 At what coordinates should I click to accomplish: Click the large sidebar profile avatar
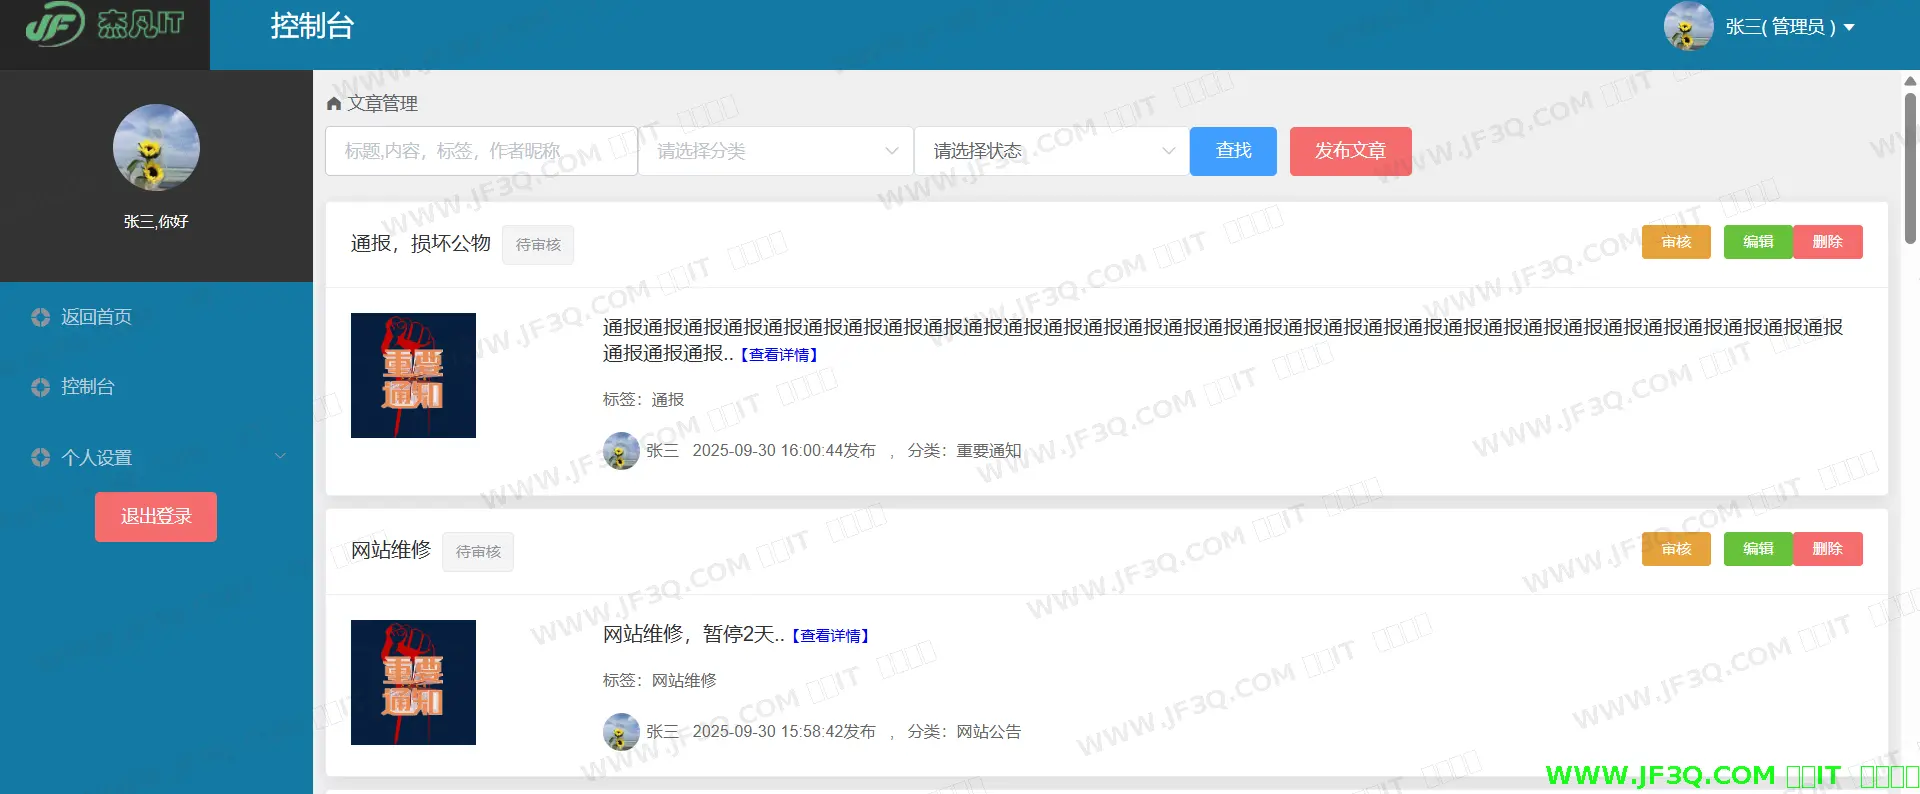156,148
